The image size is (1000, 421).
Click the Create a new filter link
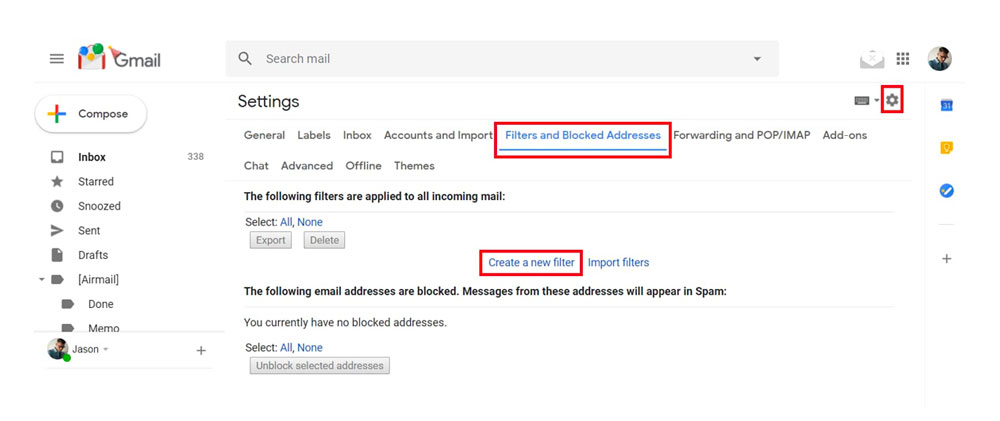(x=531, y=262)
